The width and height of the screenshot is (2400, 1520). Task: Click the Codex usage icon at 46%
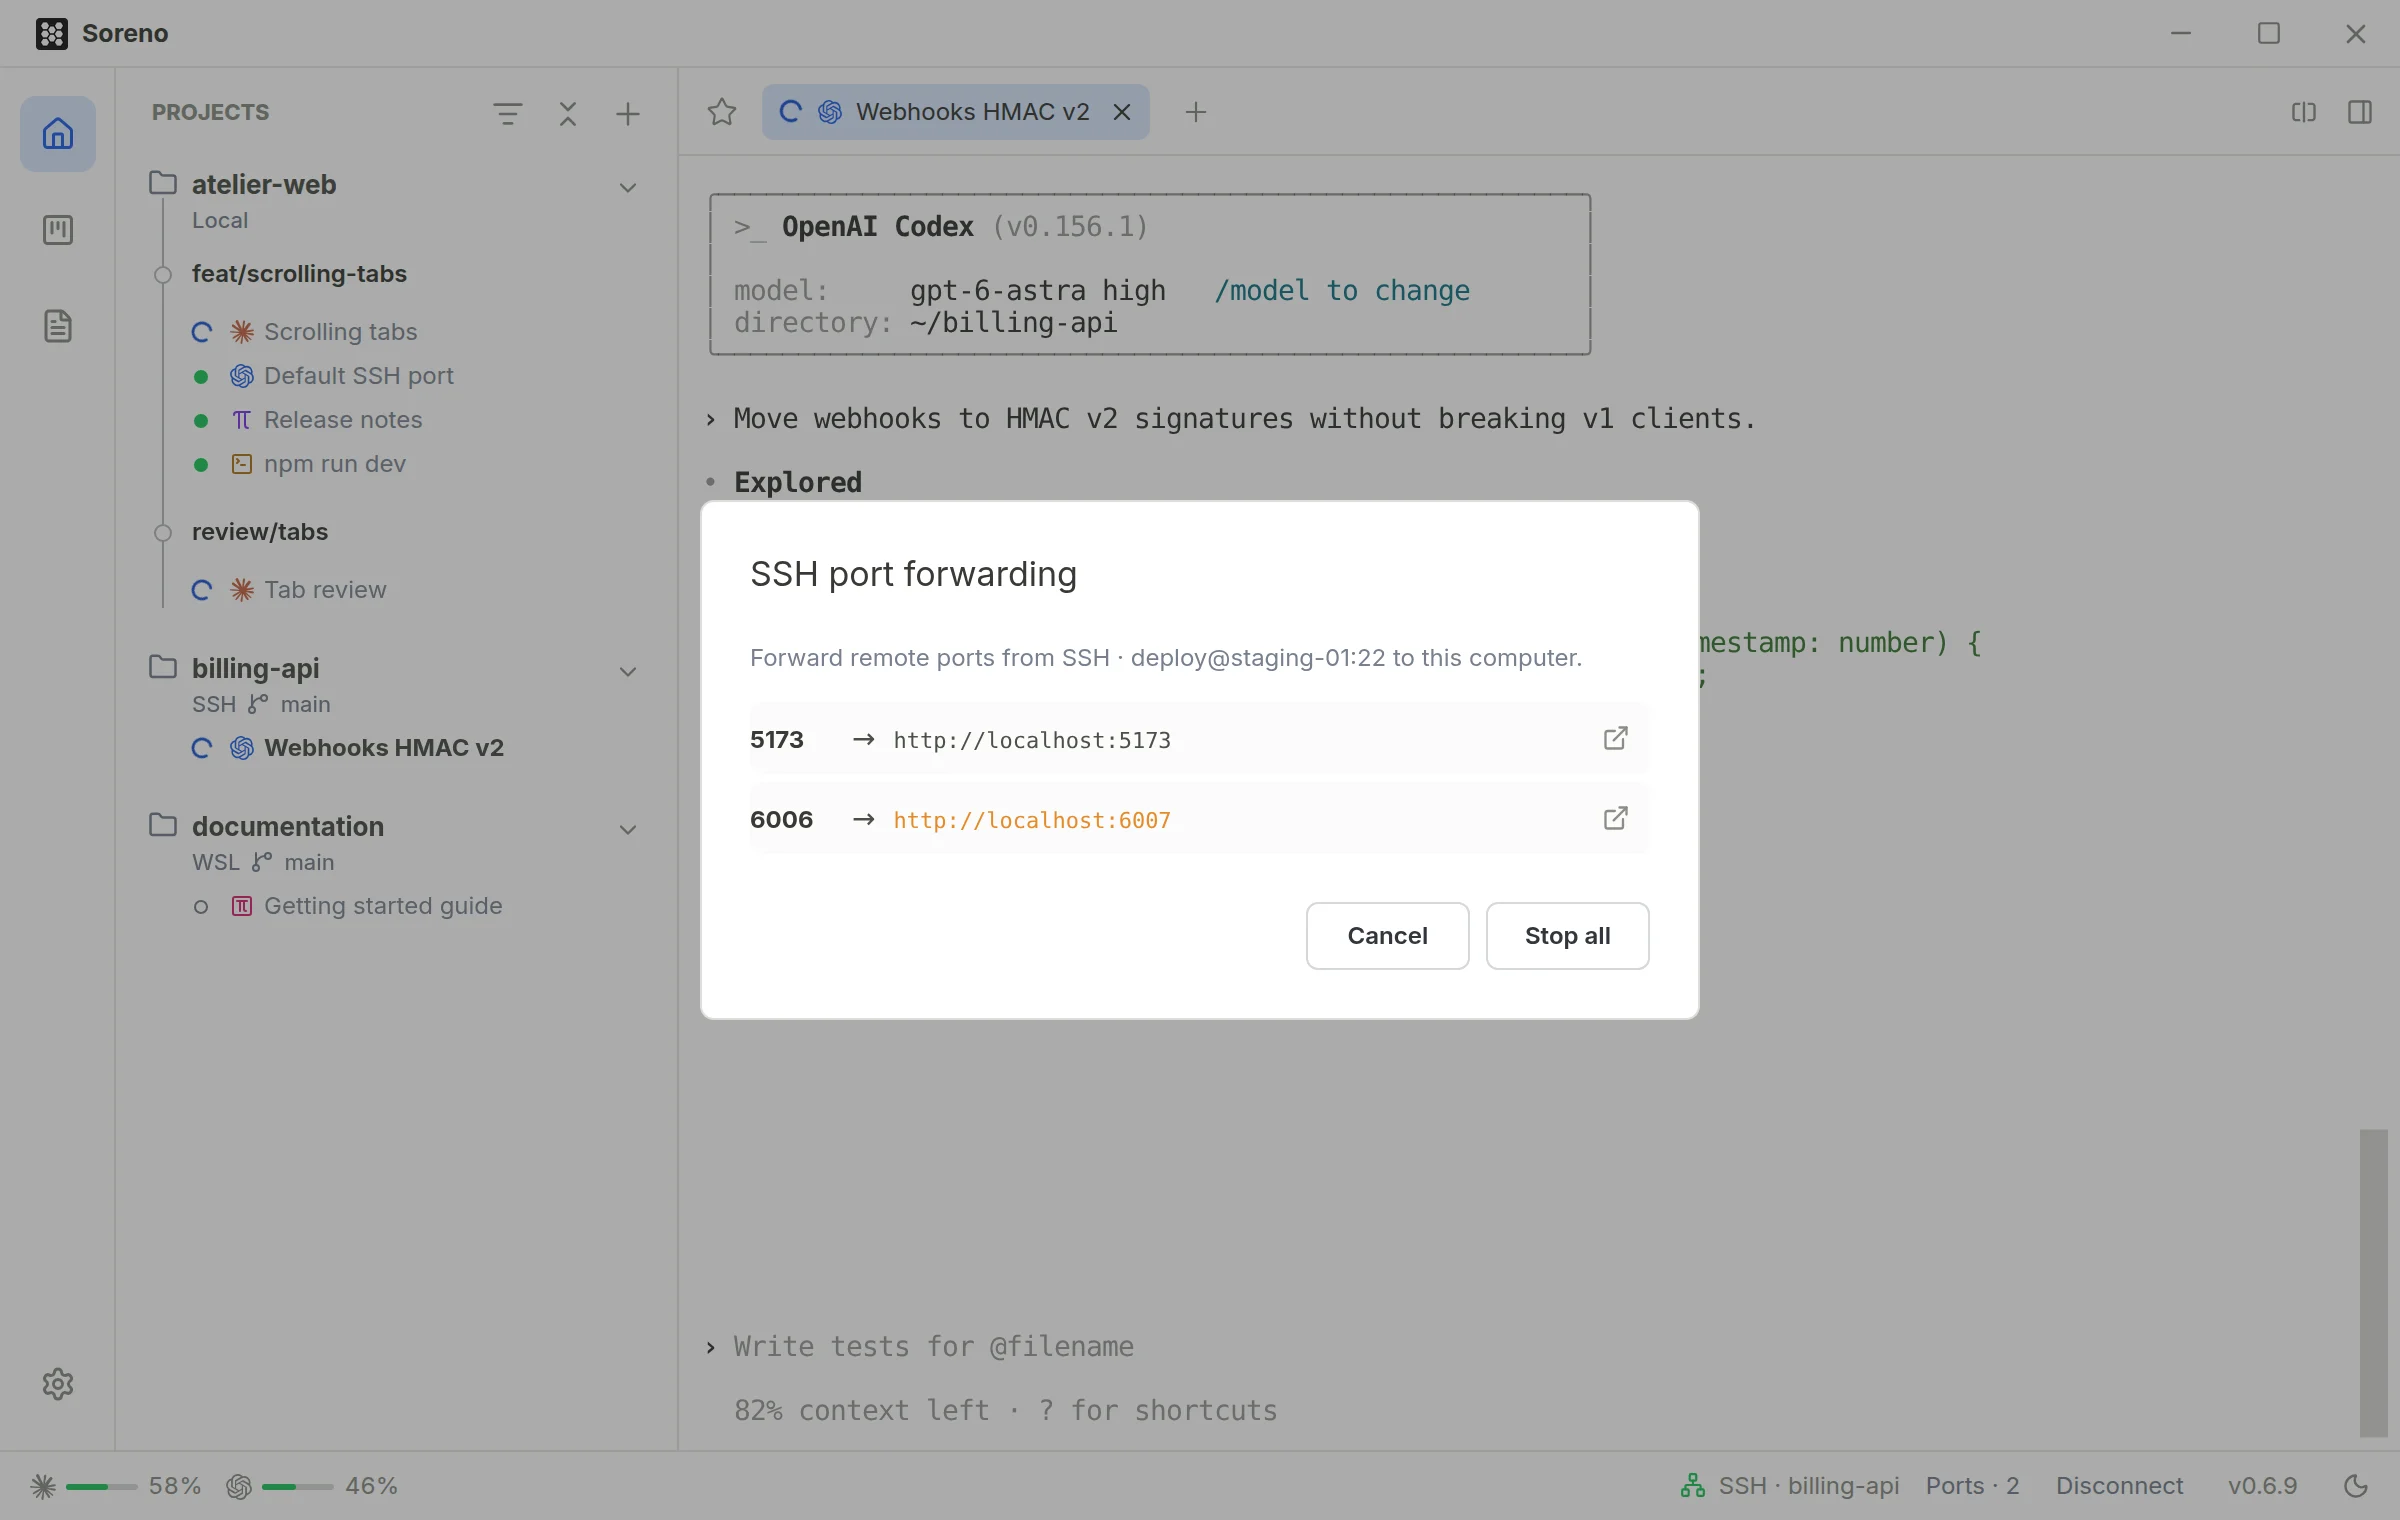[239, 1486]
